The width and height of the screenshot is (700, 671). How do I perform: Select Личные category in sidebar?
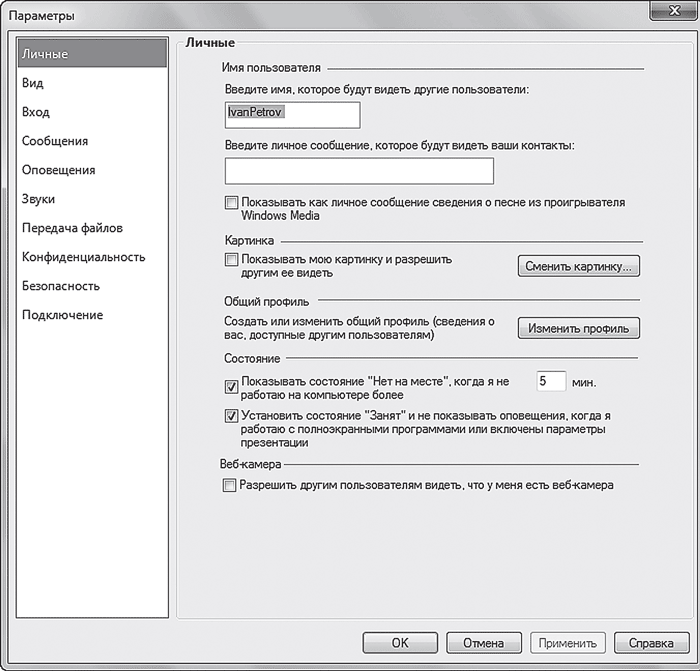45,54
